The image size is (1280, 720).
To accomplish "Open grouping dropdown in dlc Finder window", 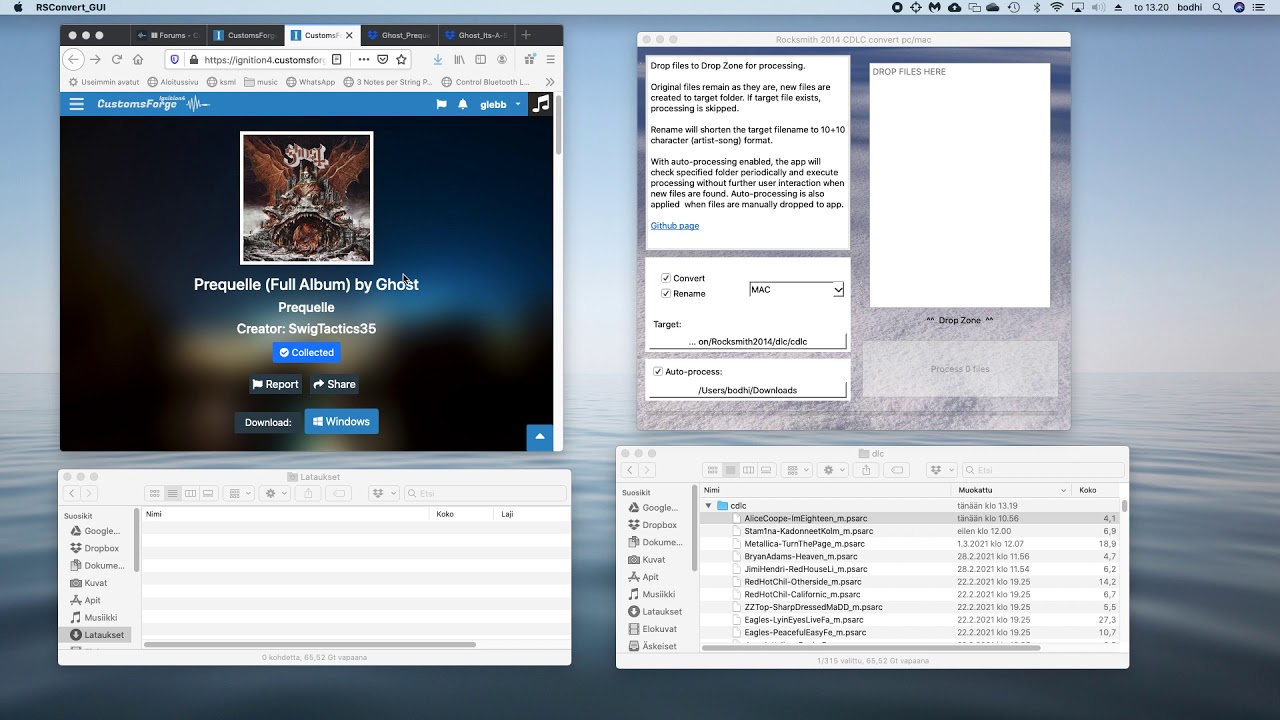I will (x=798, y=470).
